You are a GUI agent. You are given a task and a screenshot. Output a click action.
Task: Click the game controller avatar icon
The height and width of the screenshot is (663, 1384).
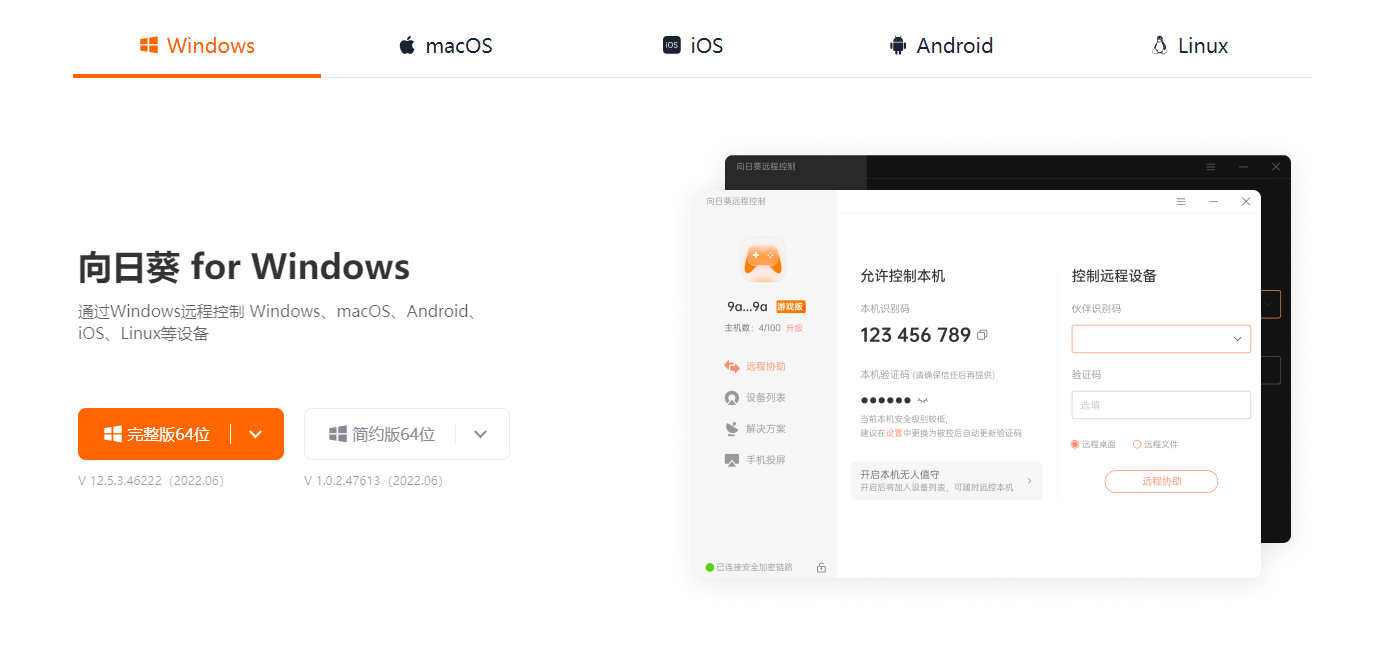764,260
